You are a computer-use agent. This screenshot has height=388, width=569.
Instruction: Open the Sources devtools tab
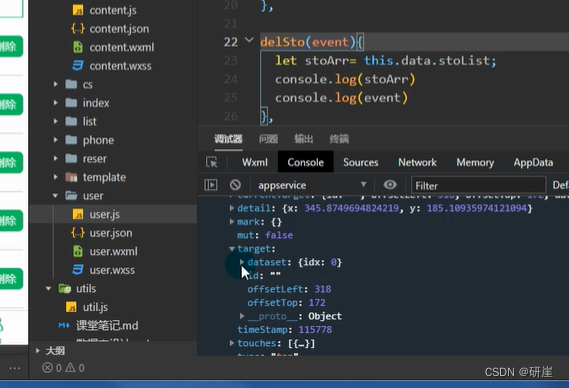361,162
